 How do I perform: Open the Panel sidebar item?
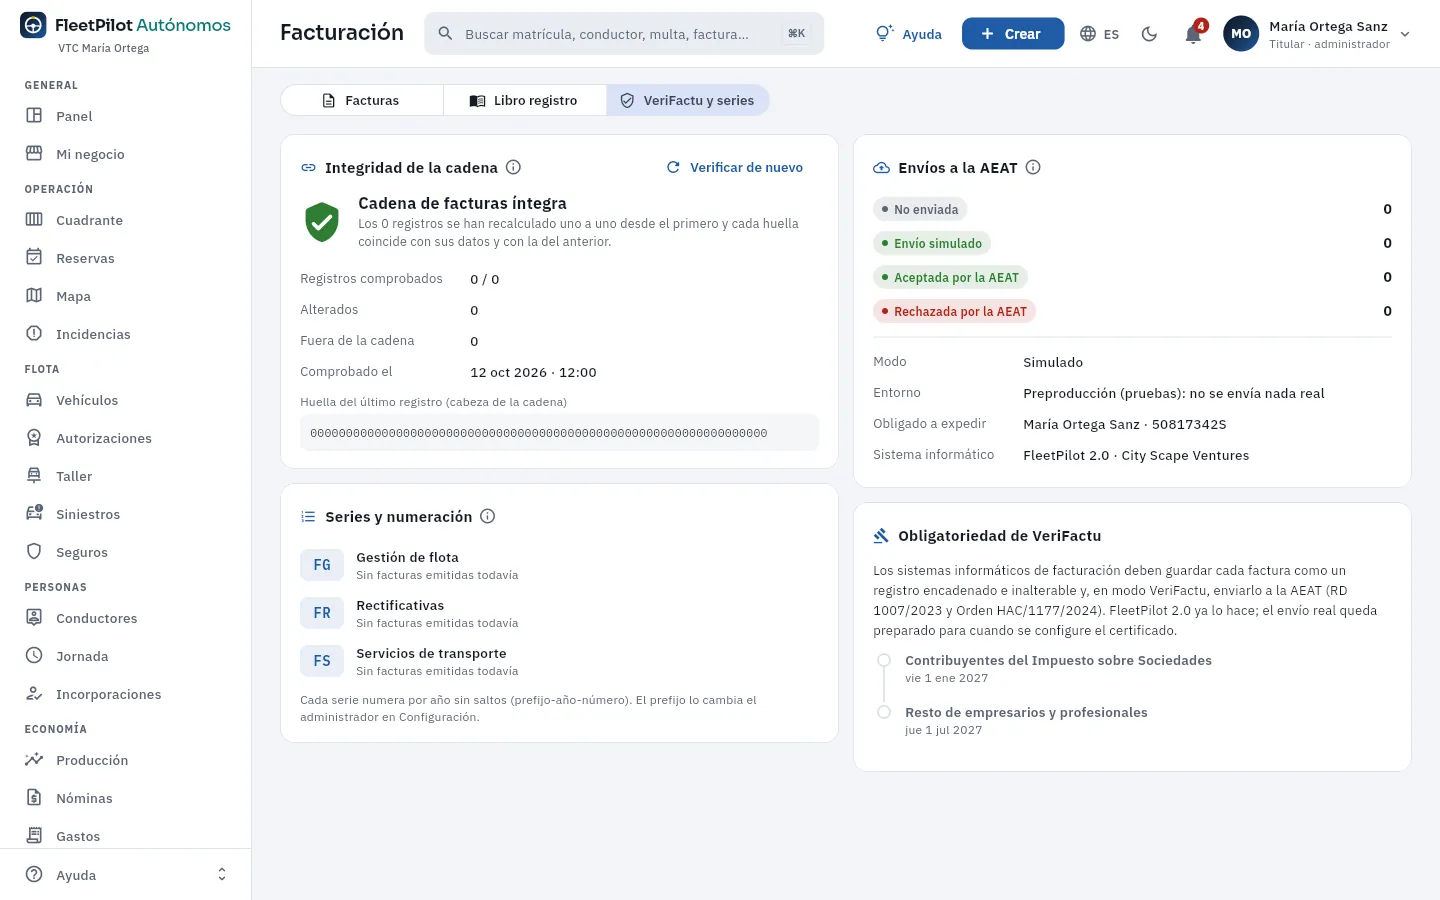click(125, 116)
